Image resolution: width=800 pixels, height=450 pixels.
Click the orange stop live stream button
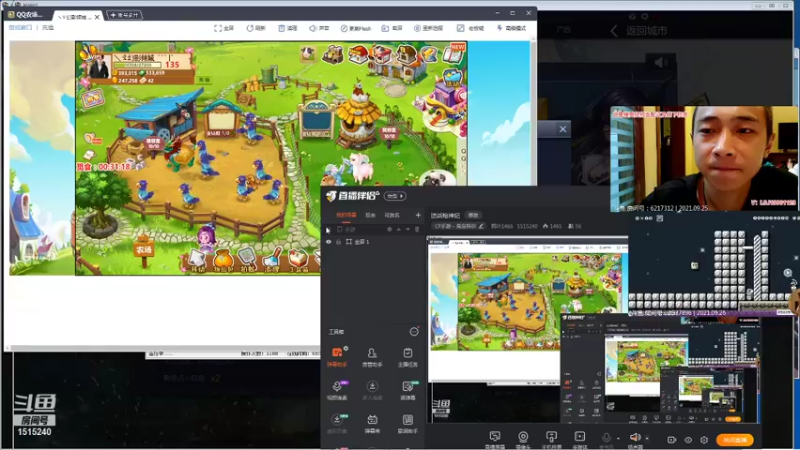[x=735, y=440]
